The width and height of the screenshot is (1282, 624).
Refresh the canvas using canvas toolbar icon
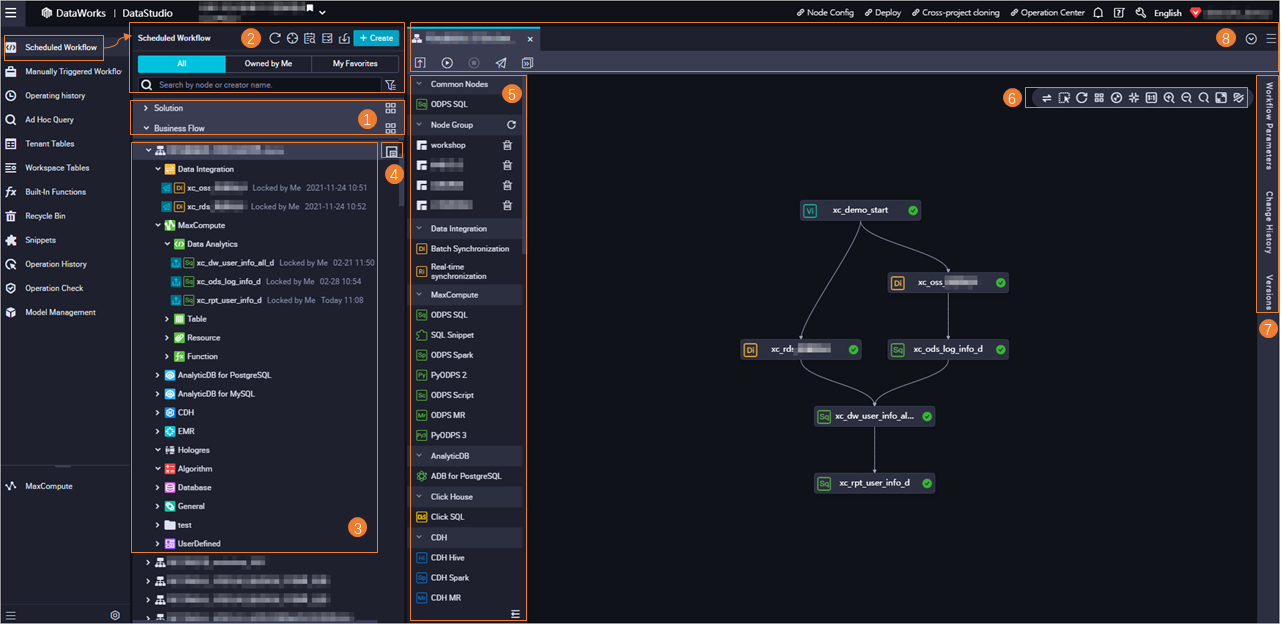[1081, 98]
